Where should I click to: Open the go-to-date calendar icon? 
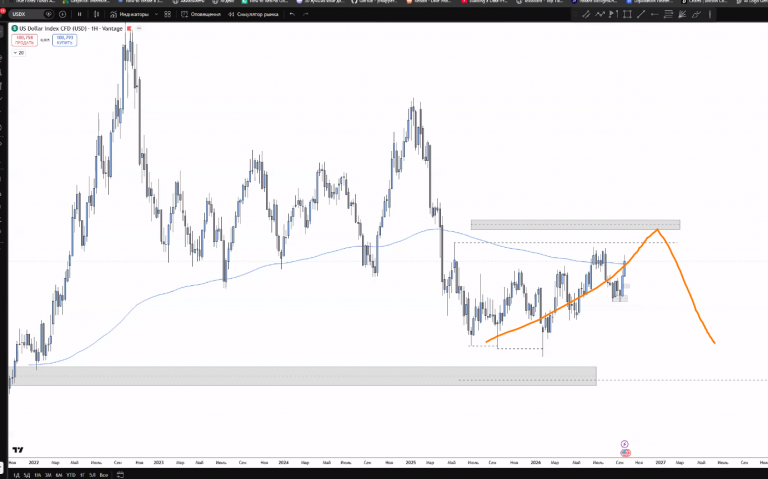point(120,475)
